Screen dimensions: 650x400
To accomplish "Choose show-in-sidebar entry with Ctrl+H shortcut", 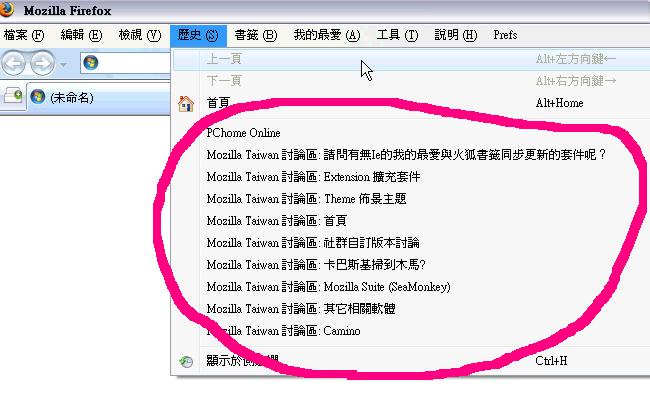I will click(411, 361).
